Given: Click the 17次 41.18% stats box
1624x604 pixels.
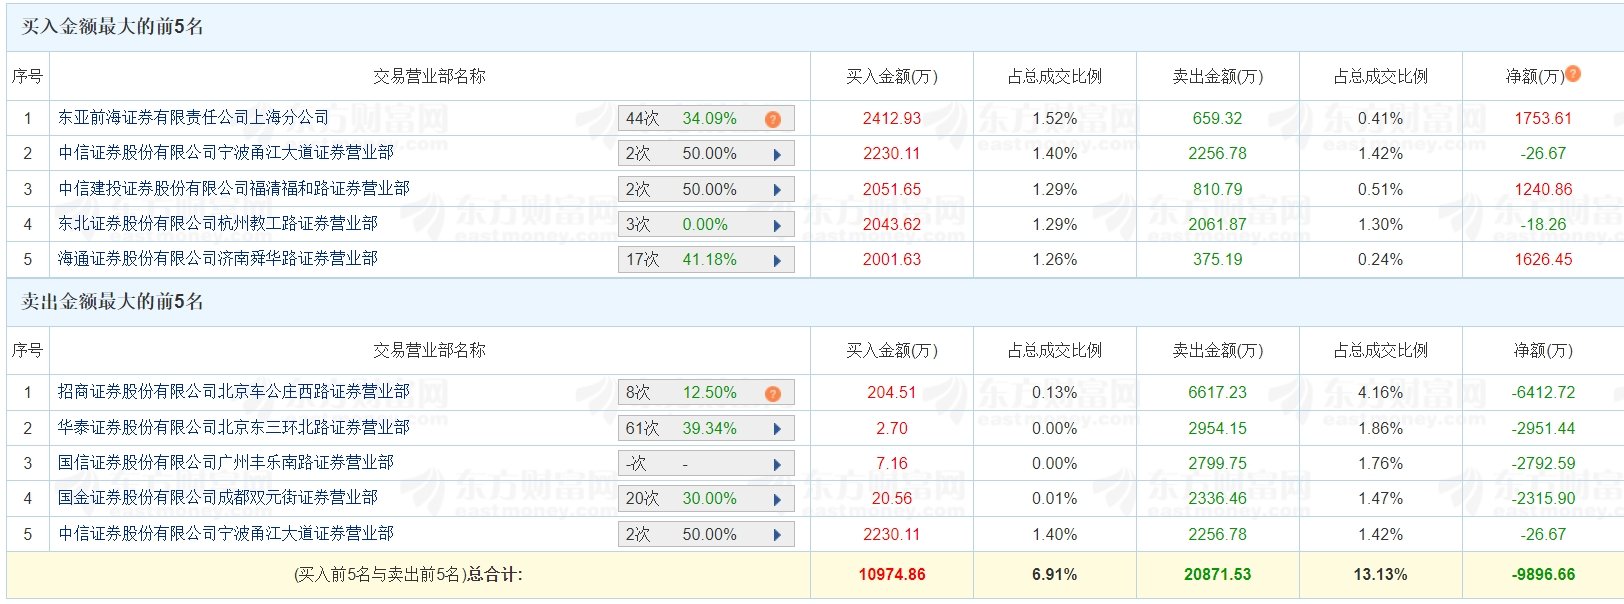Looking at the screenshot, I should tap(706, 260).
